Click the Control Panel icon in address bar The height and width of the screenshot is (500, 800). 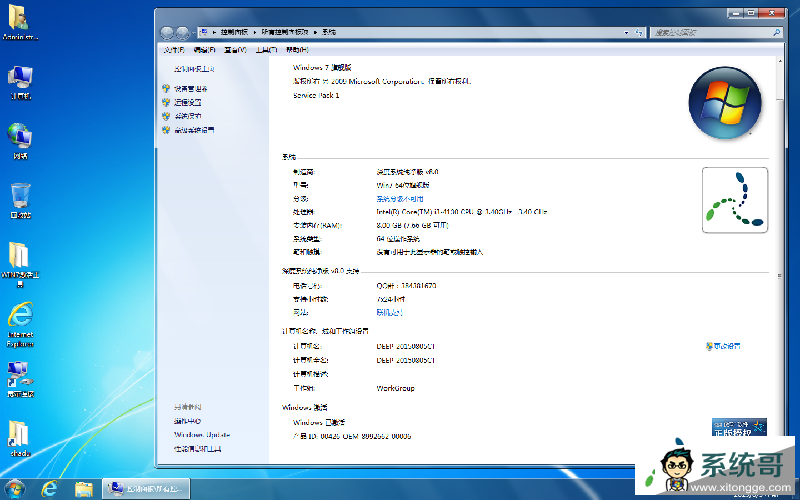[x=204, y=32]
